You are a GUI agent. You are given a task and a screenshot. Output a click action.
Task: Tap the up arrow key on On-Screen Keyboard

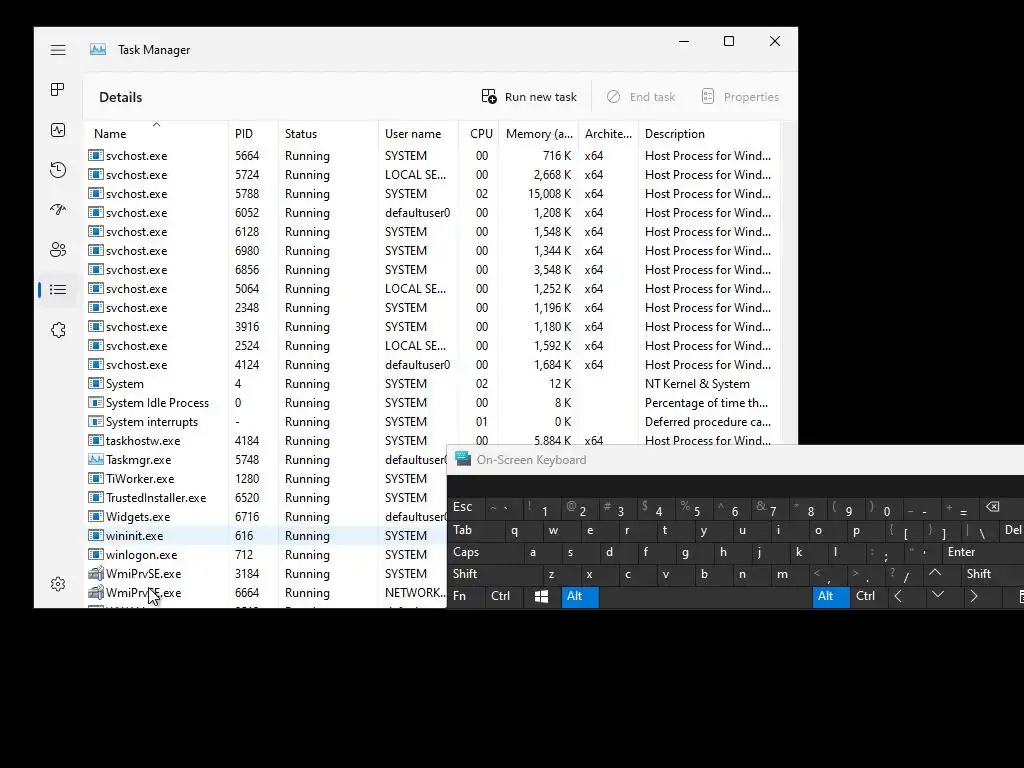click(935, 573)
